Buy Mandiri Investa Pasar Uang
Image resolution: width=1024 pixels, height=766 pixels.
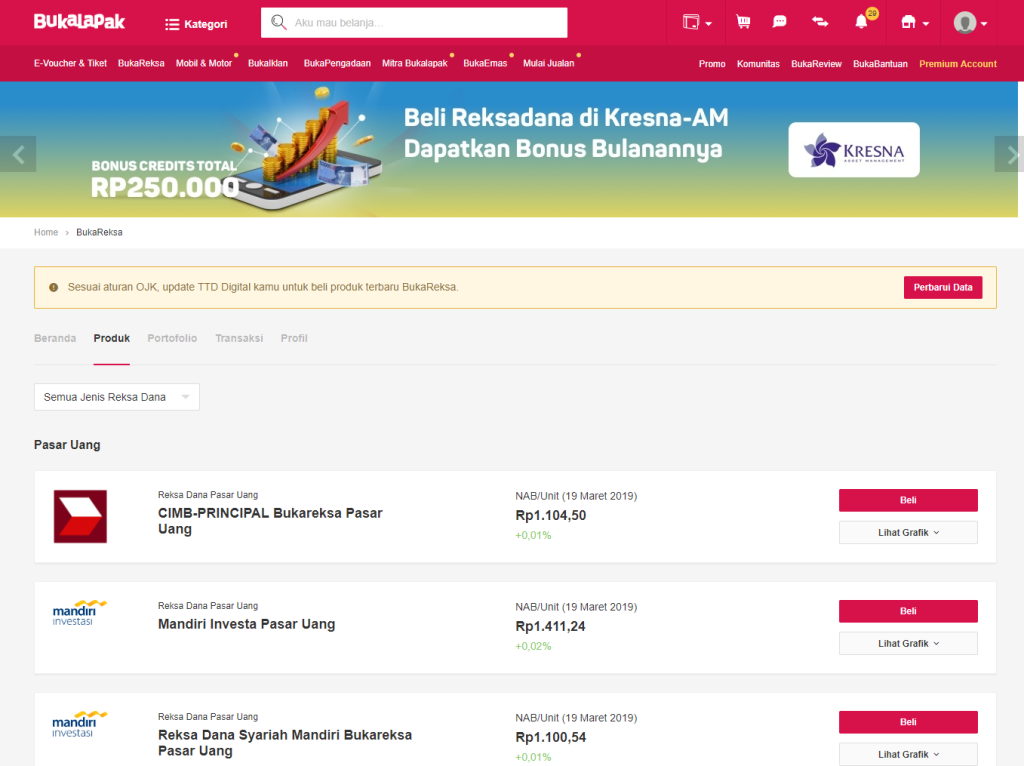pos(908,611)
